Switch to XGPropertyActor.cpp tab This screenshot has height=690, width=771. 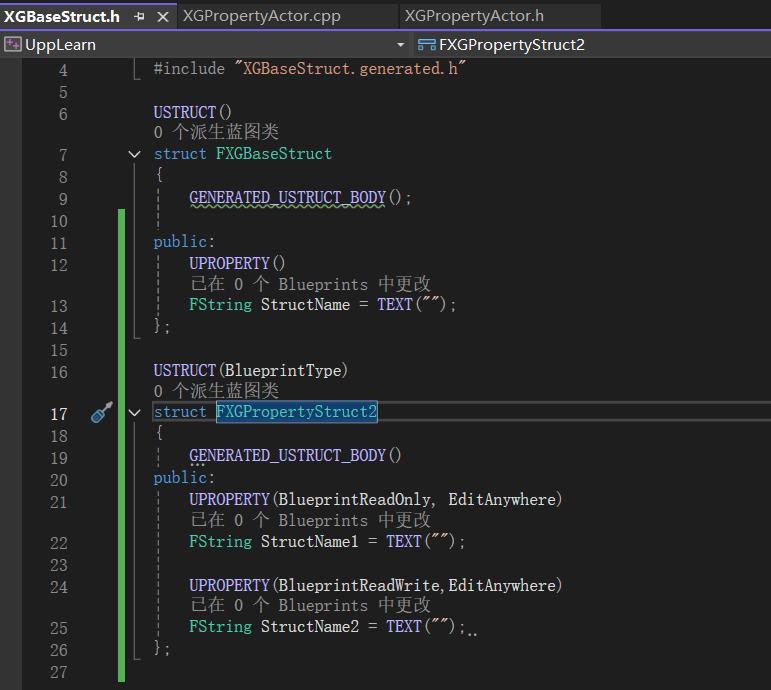262,16
